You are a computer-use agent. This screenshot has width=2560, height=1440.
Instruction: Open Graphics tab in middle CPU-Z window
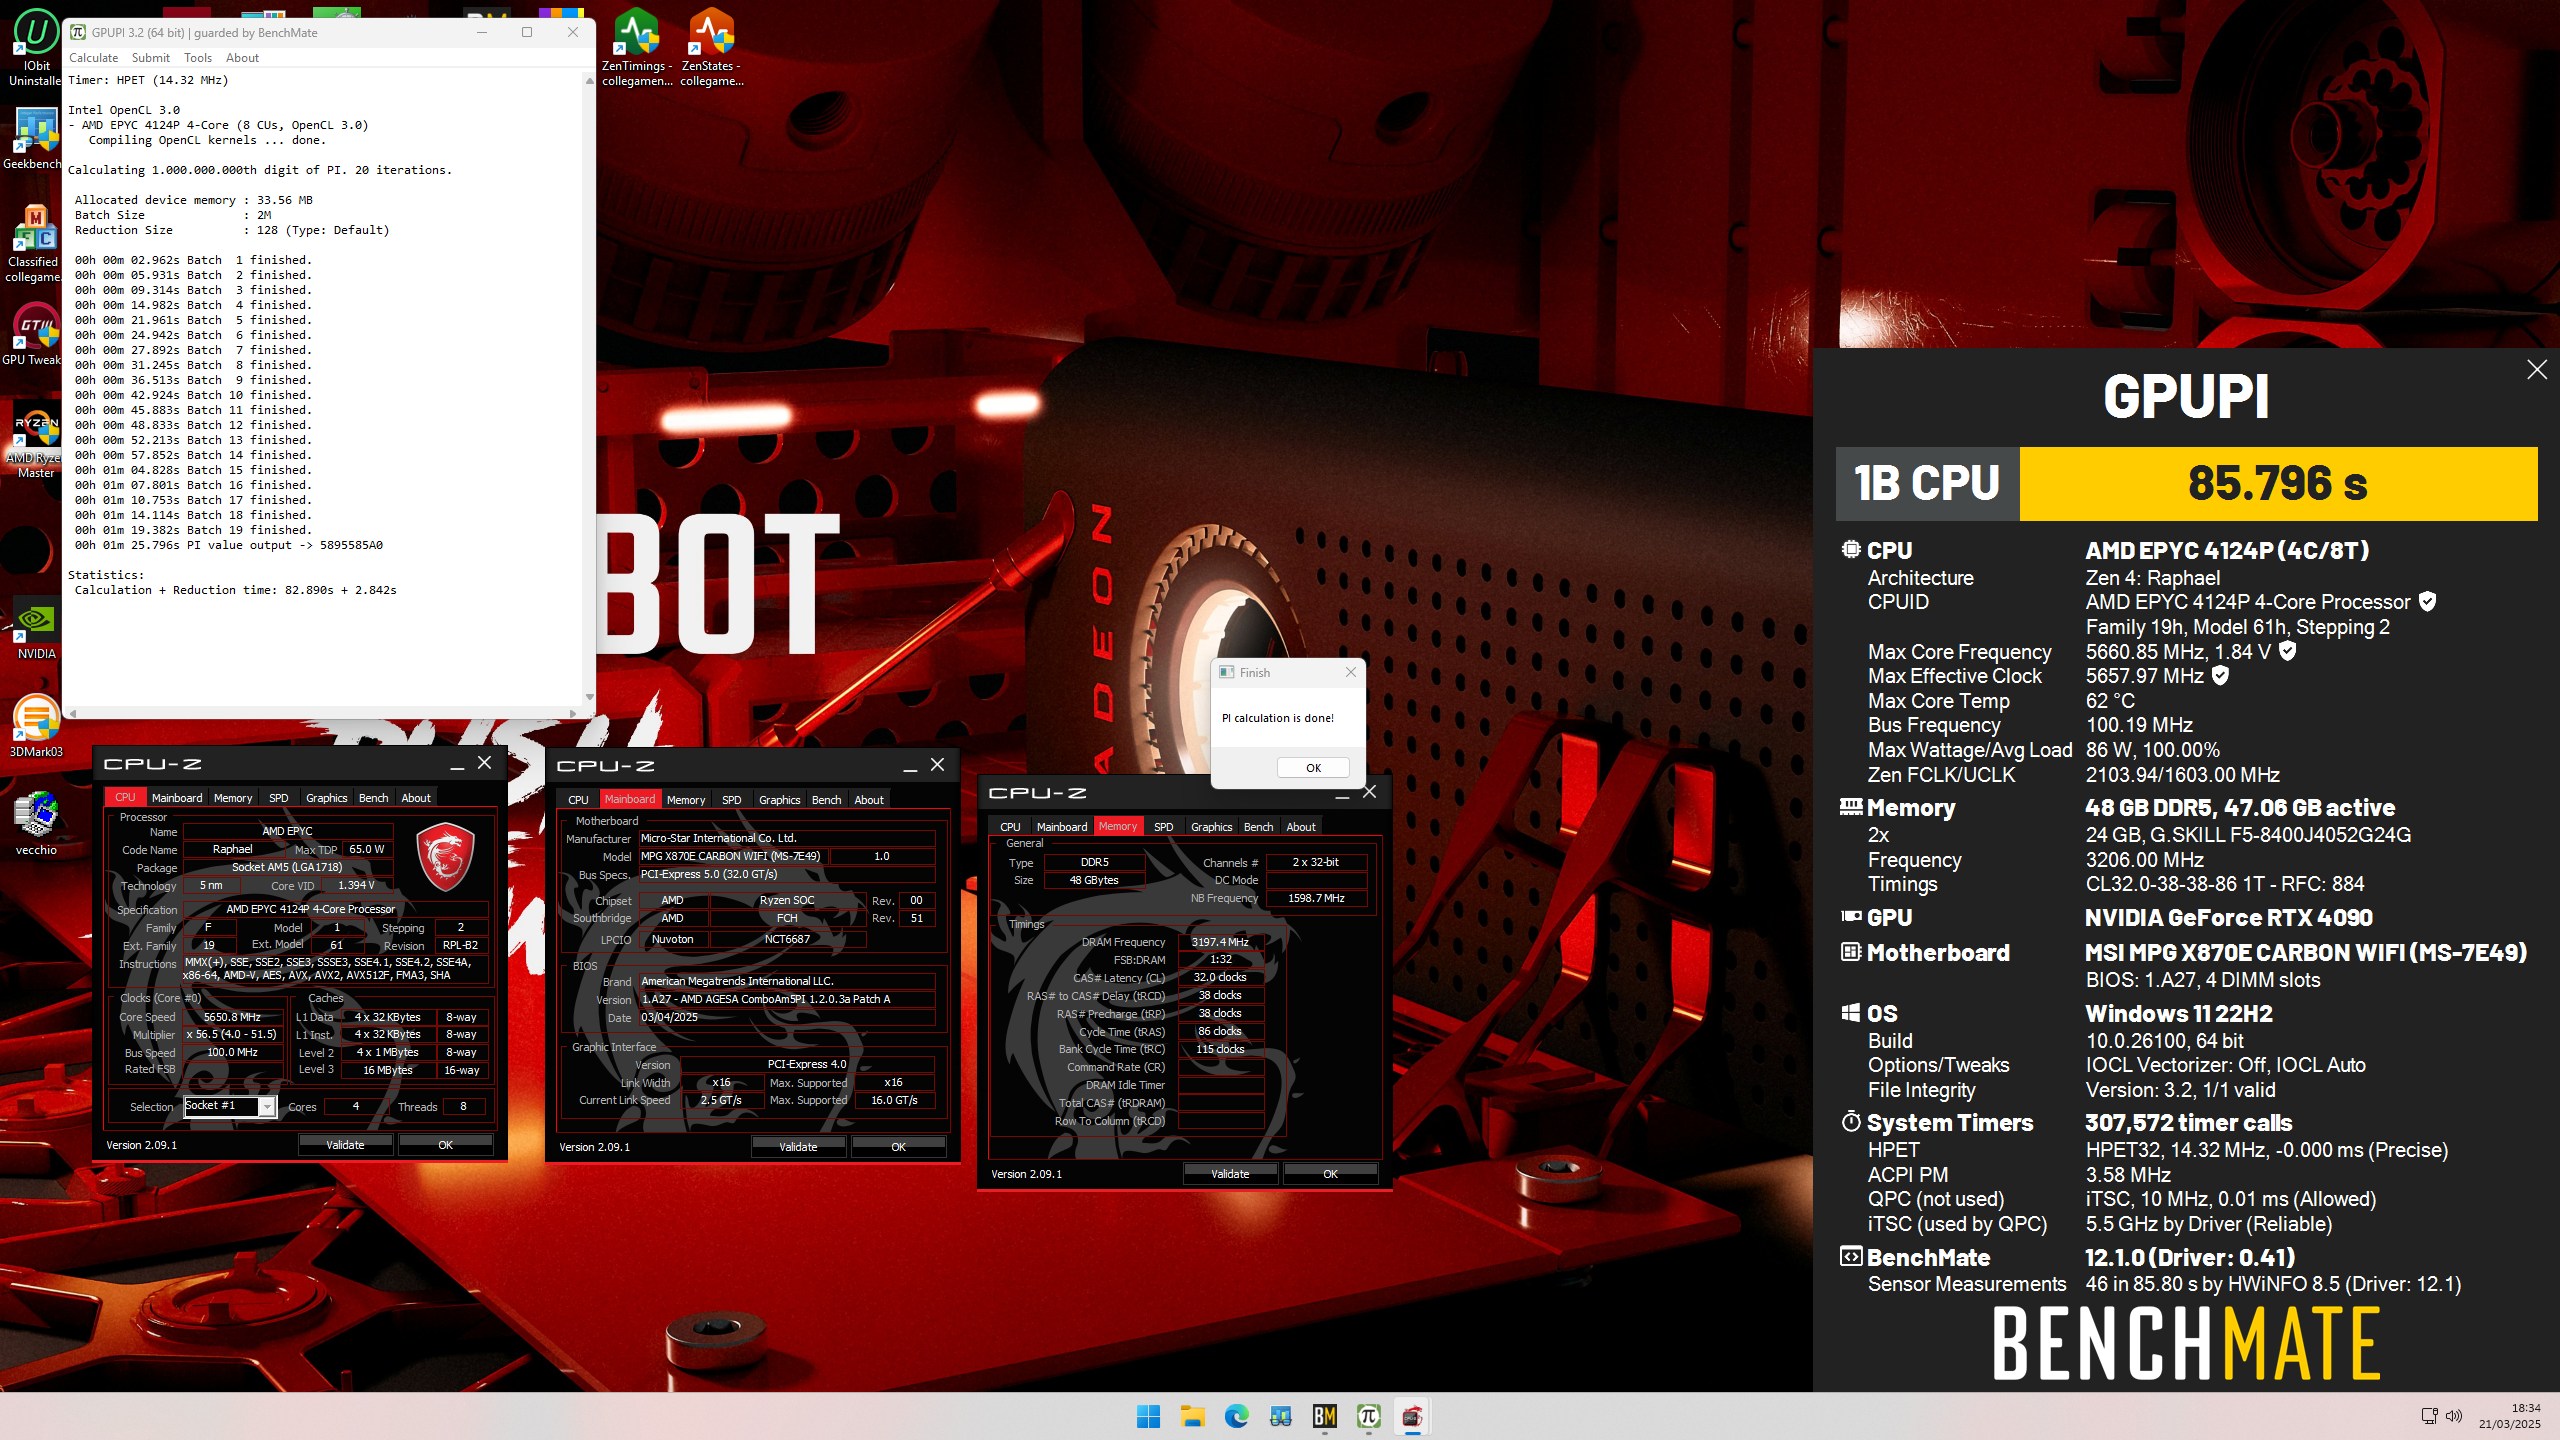[x=780, y=800]
